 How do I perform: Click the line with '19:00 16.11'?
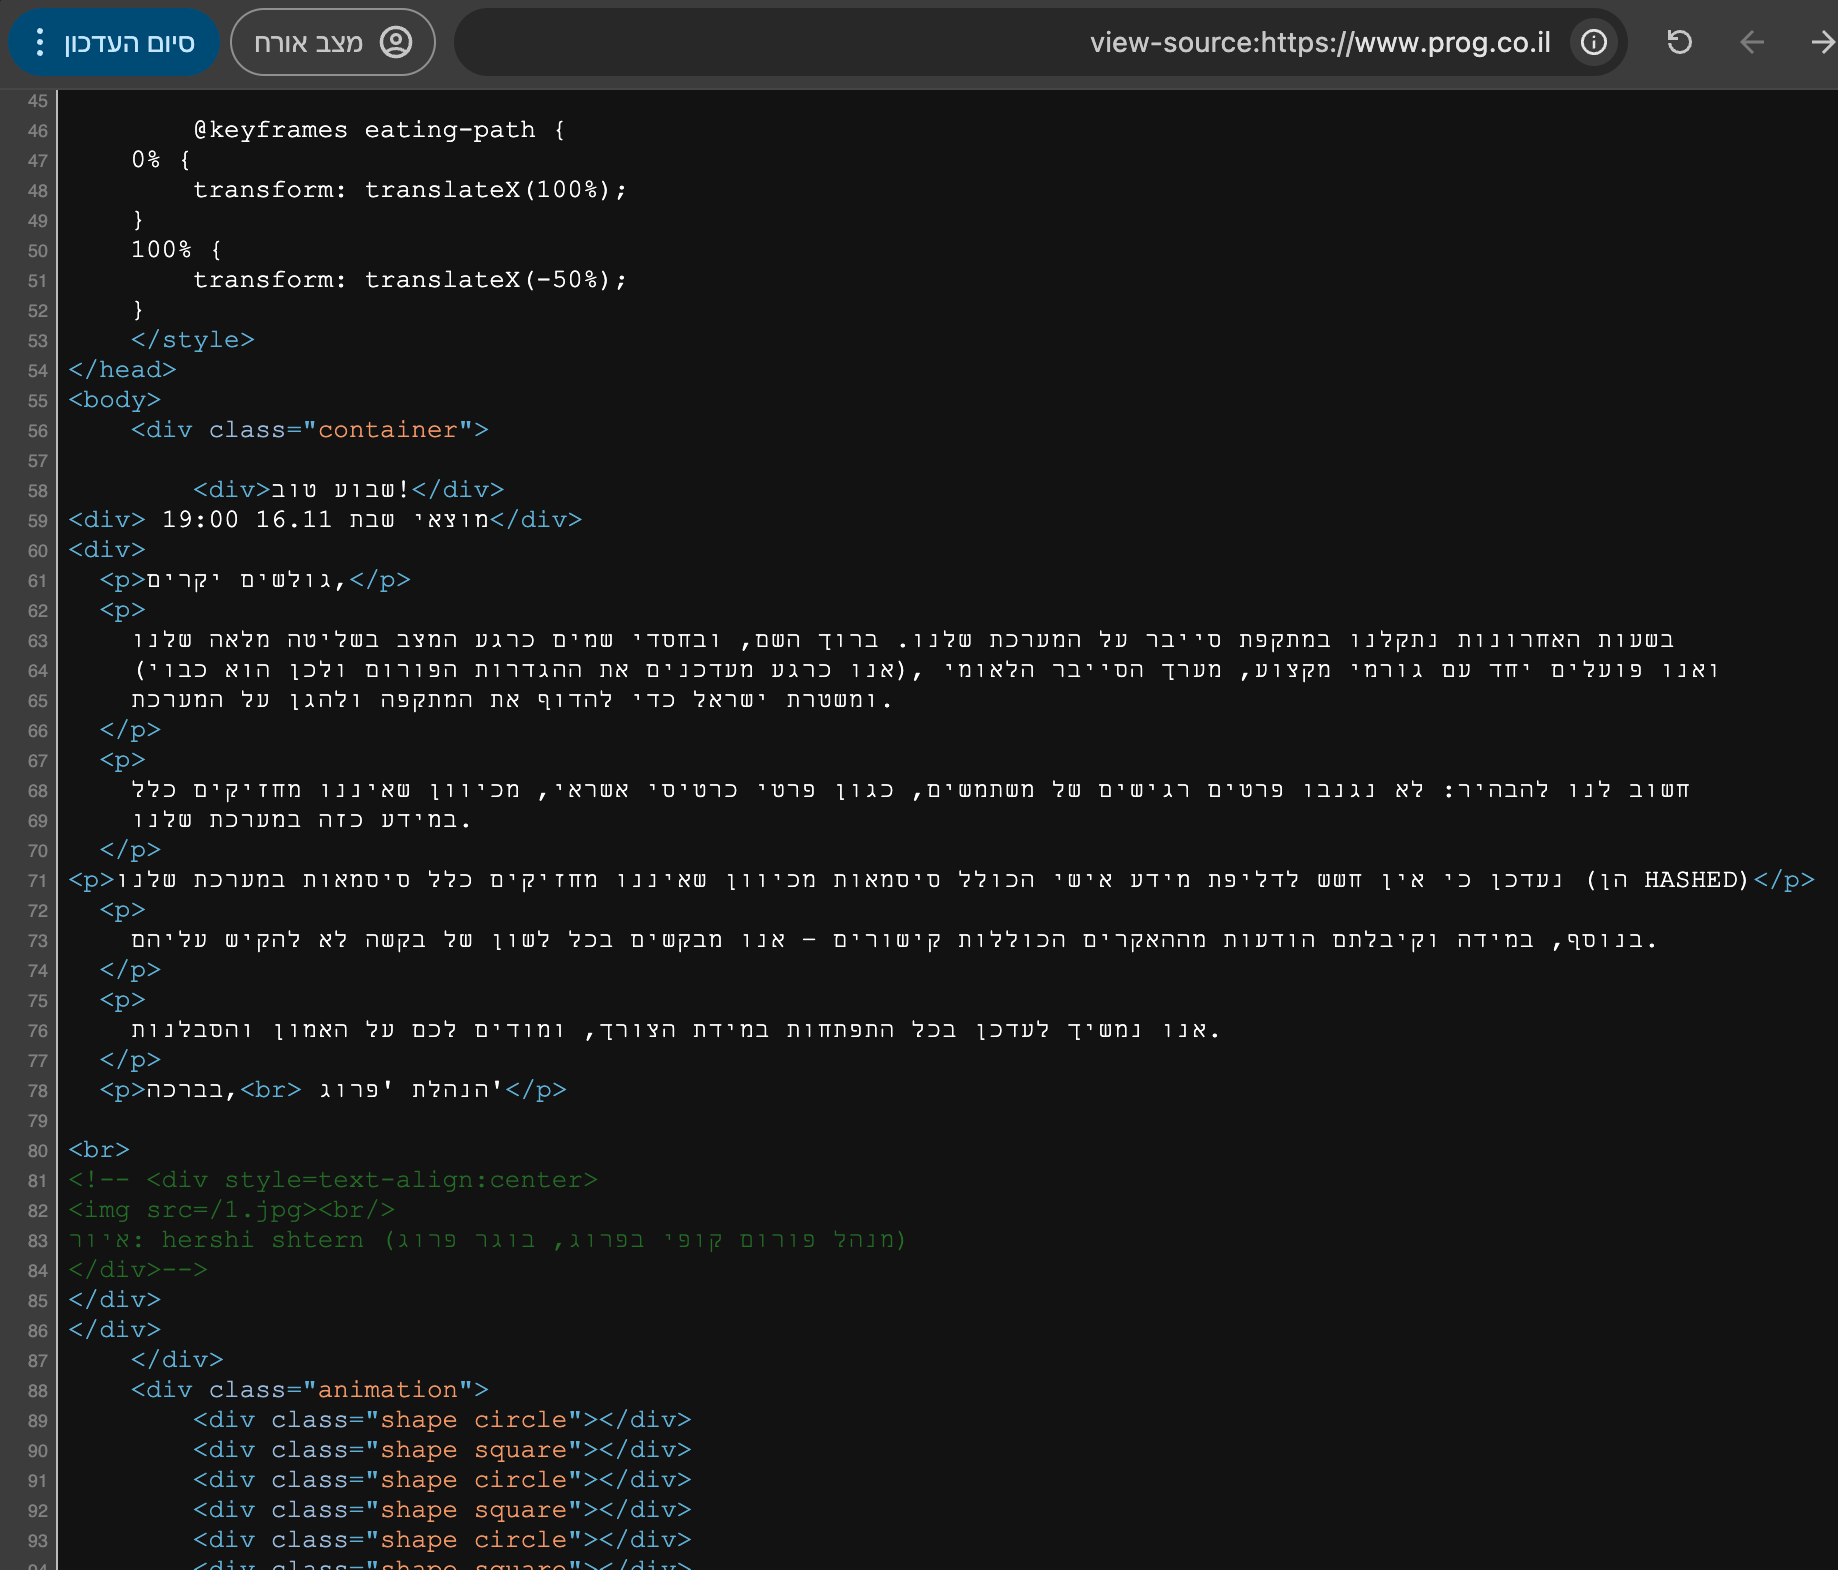[x=325, y=520]
